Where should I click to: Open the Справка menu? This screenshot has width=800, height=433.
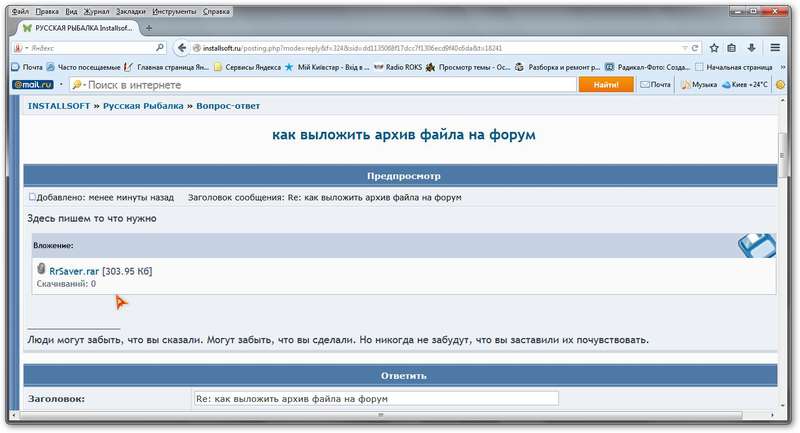point(216,11)
